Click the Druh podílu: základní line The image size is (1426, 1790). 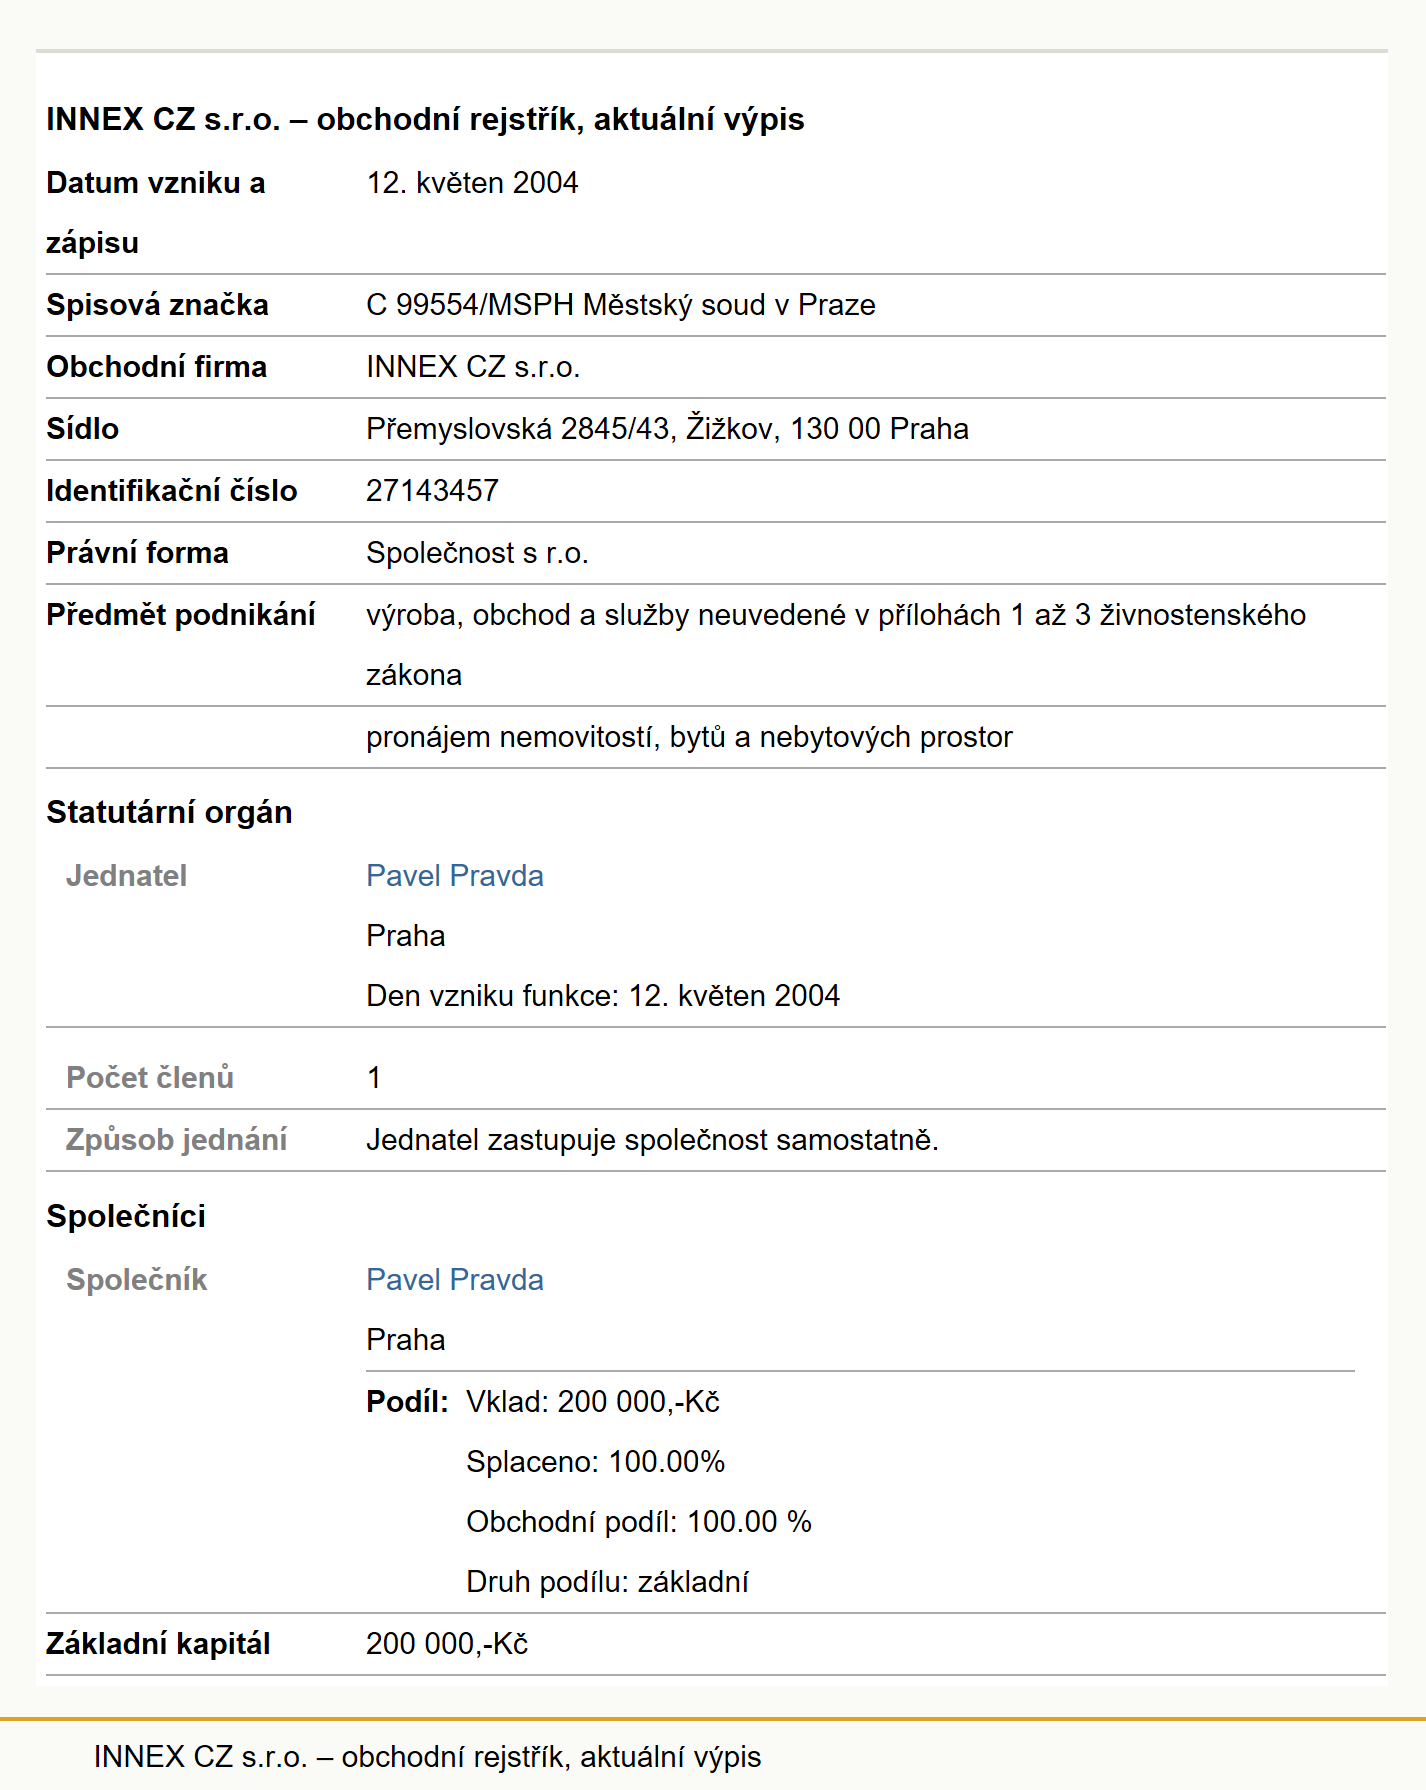pos(607,1582)
